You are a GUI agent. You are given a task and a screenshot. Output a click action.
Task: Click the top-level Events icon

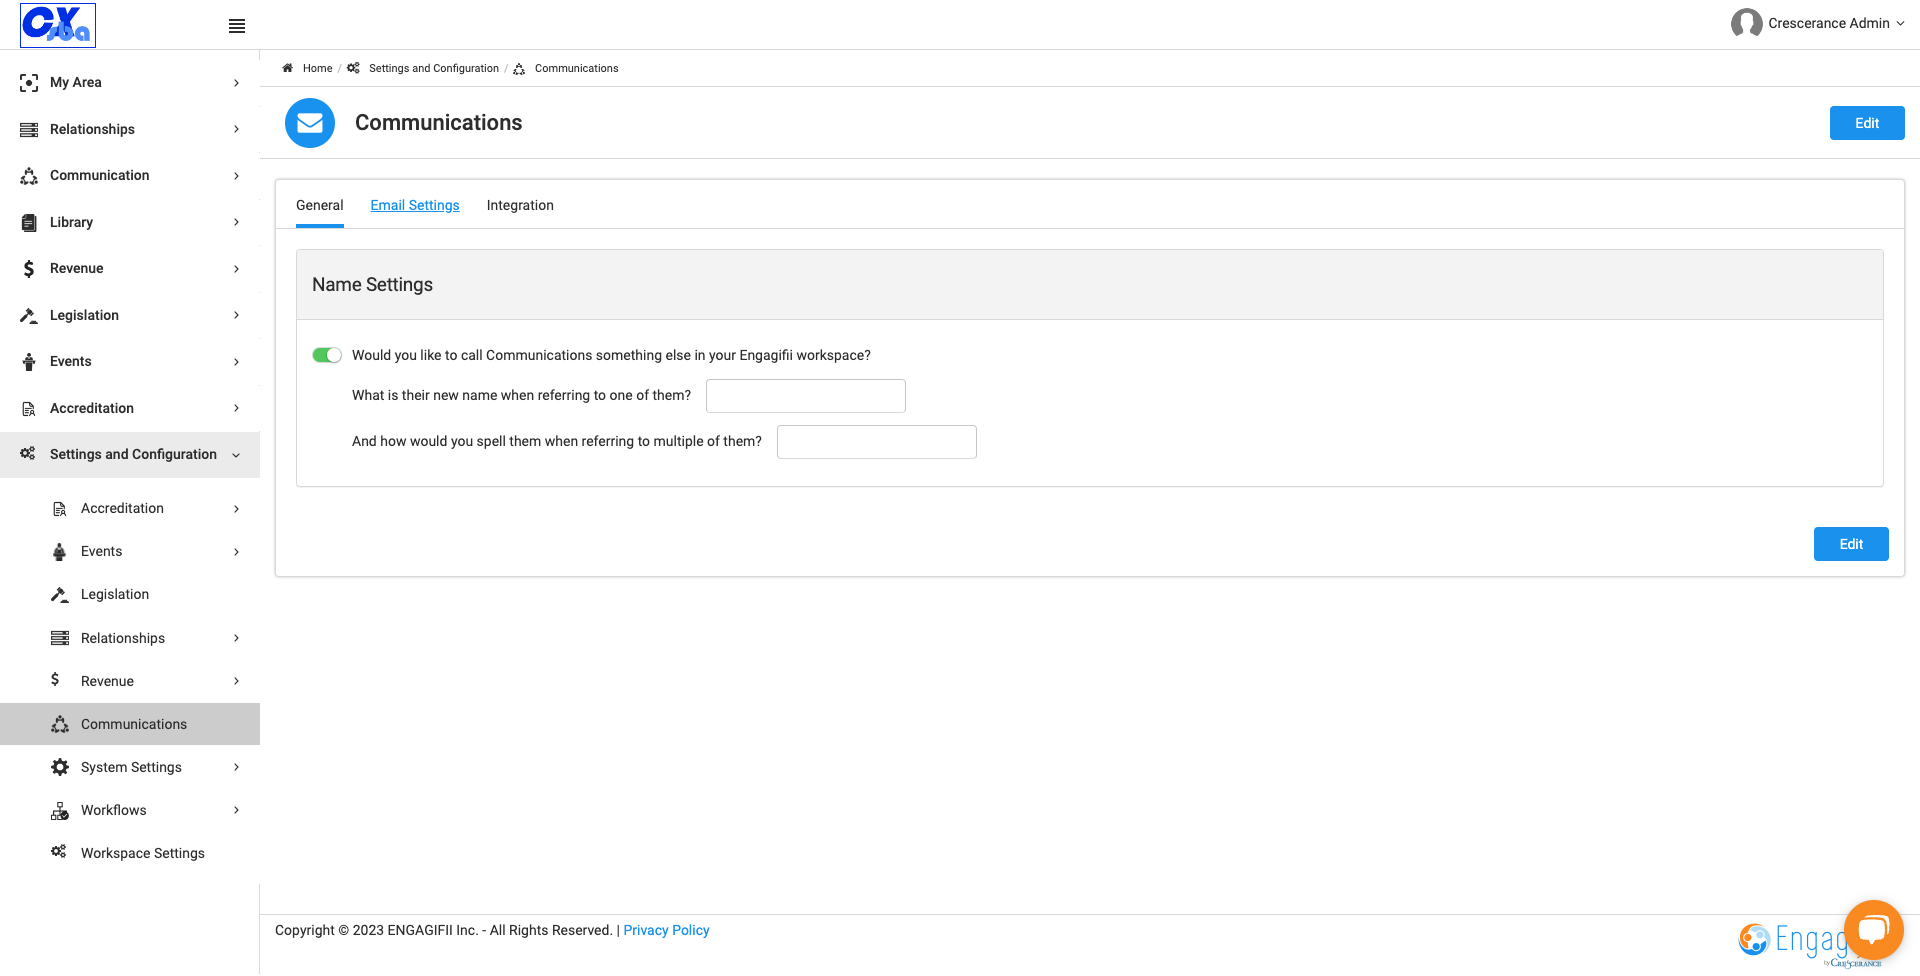tap(29, 362)
